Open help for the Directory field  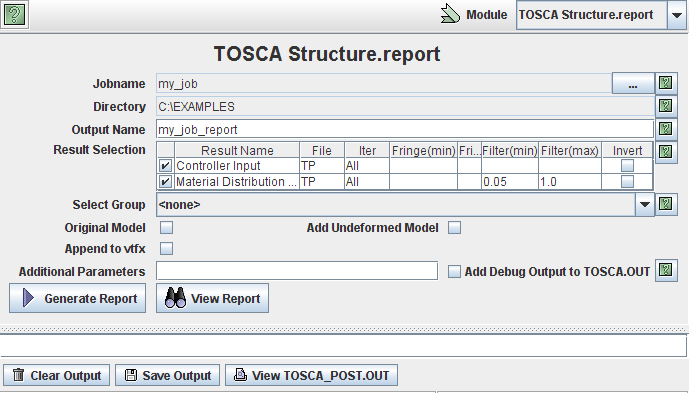click(666, 106)
